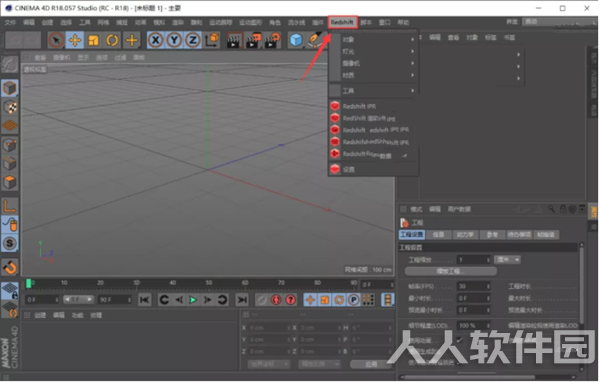Click the 缩放工程 button
Image resolution: width=600 pixels, height=382 pixels.
(x=451, y=271)
